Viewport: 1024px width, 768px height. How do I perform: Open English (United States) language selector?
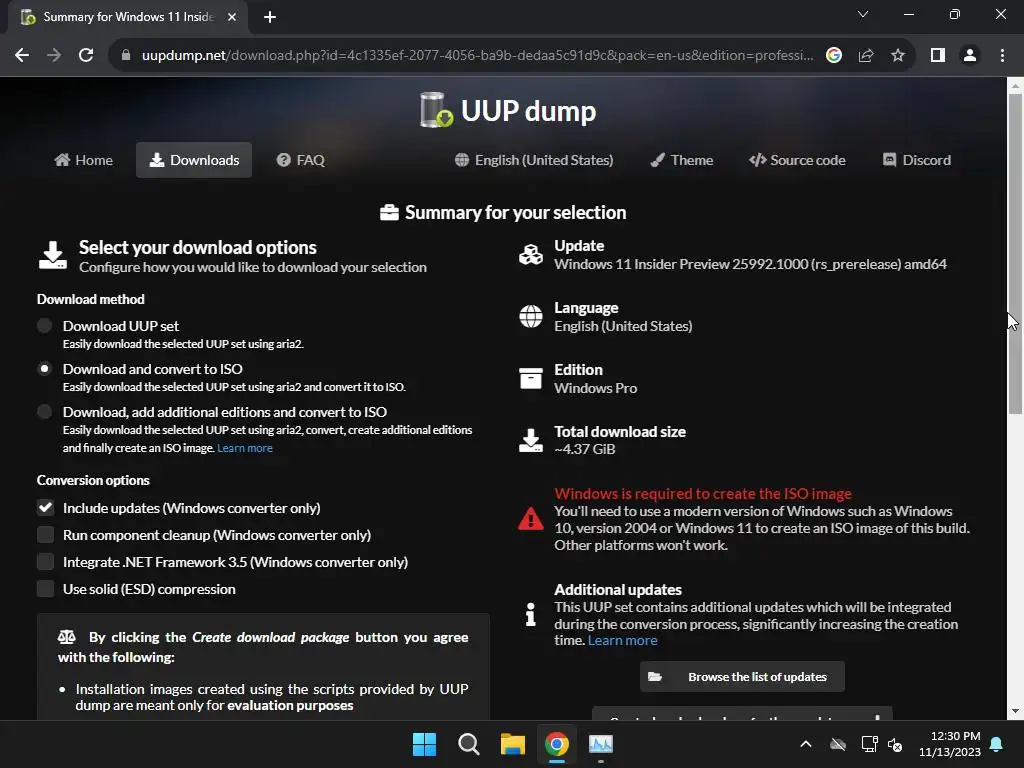click(534, 160)
